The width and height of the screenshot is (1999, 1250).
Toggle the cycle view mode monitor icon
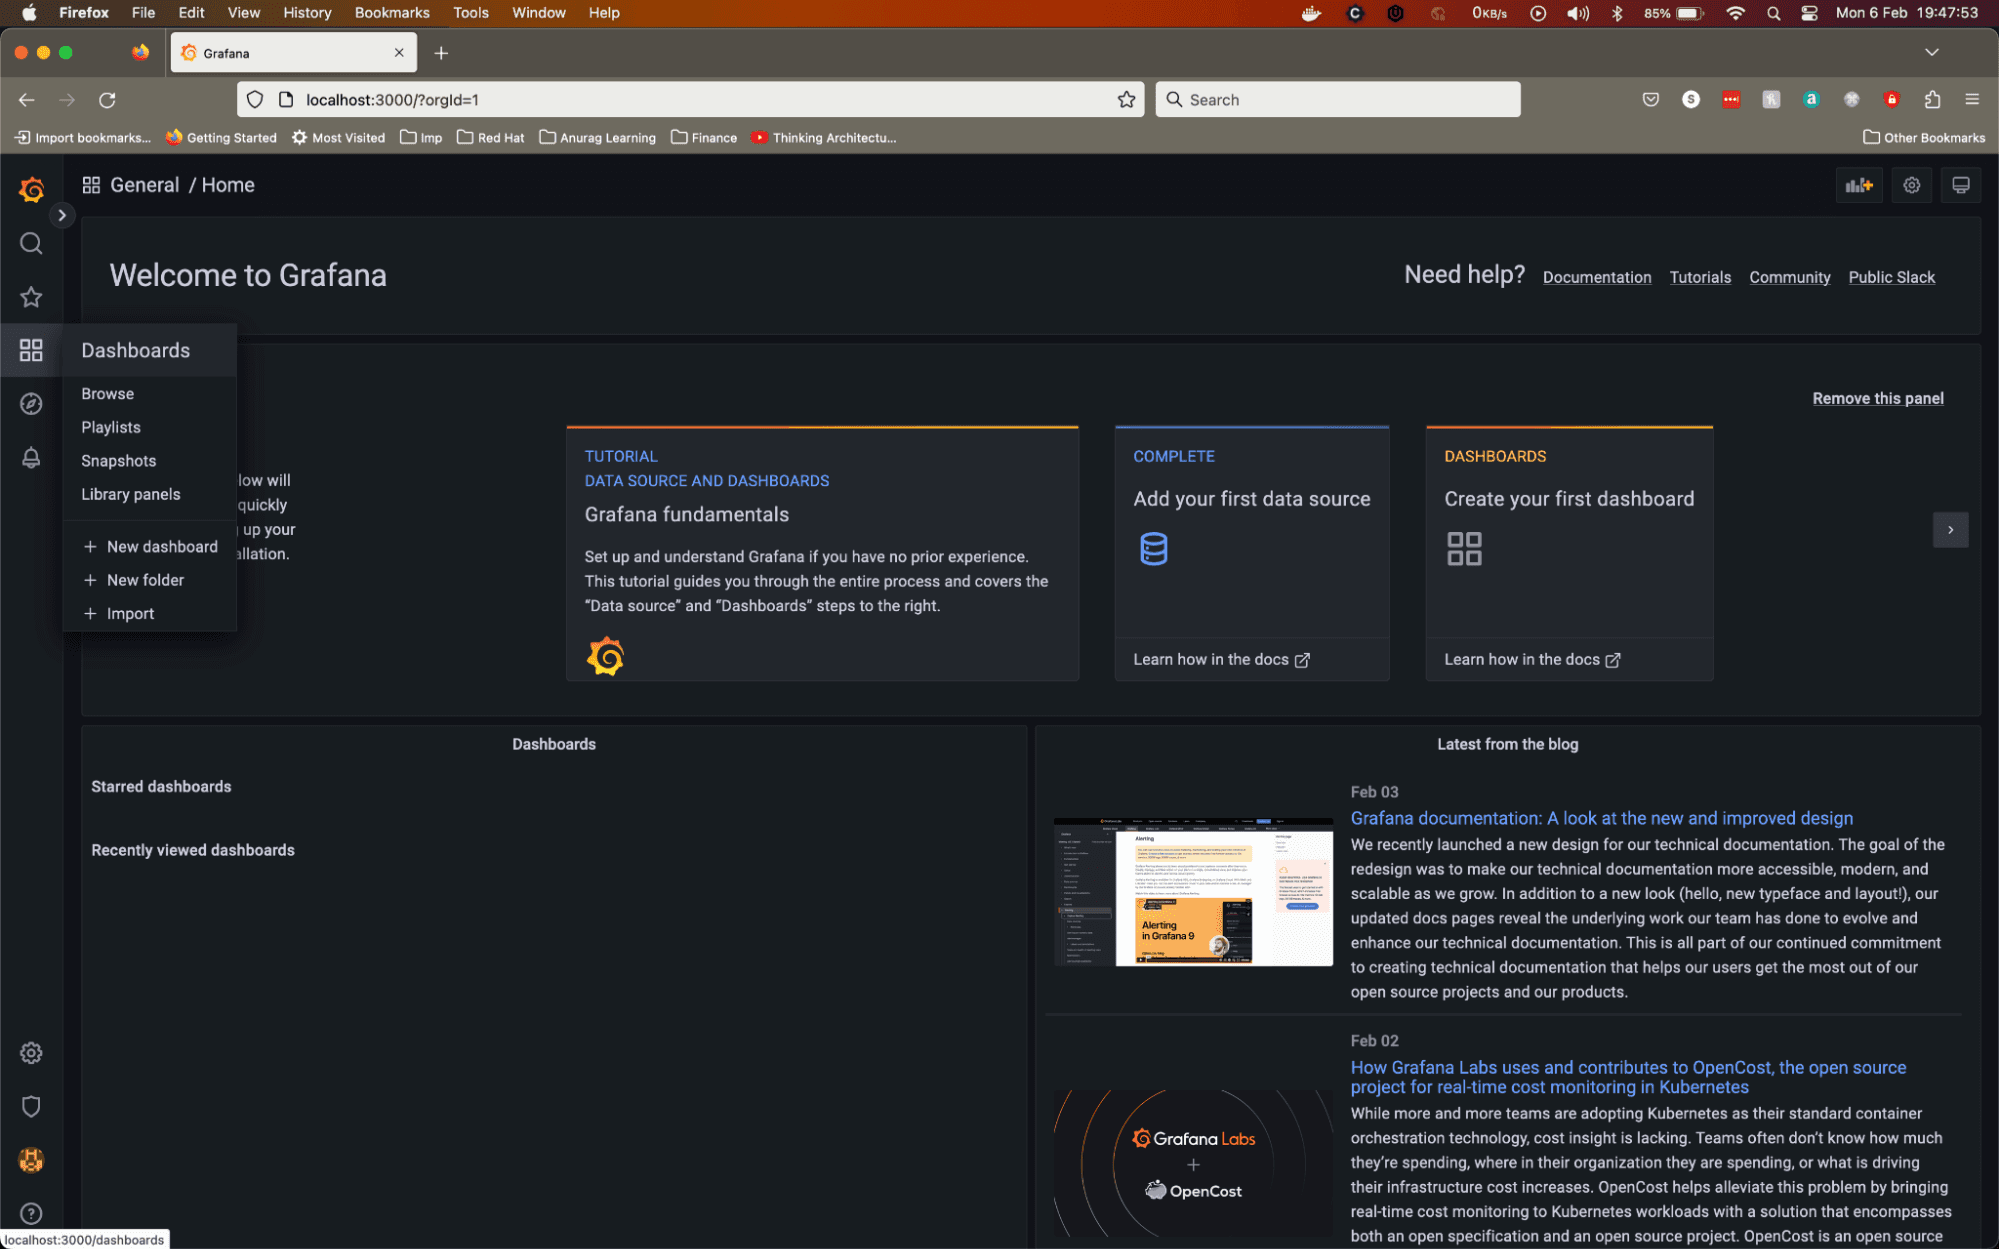1960,185
